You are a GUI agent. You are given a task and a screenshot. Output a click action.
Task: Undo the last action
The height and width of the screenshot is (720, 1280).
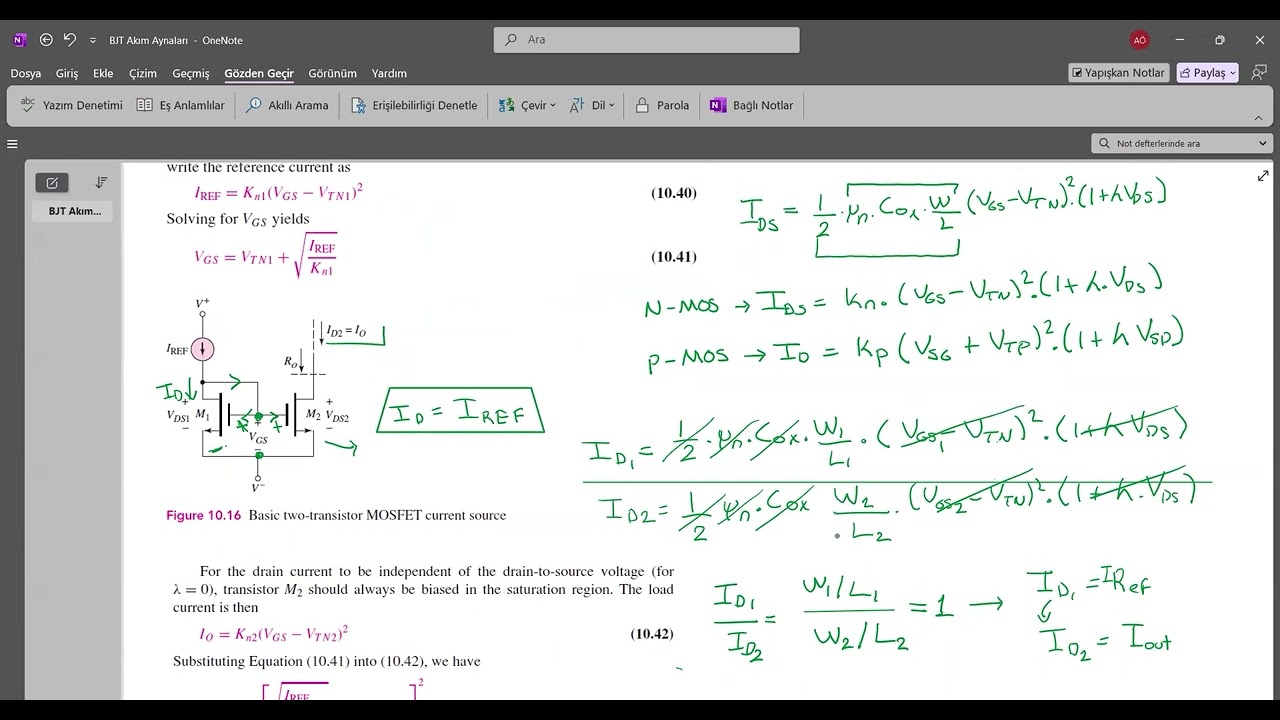(69, 40)
